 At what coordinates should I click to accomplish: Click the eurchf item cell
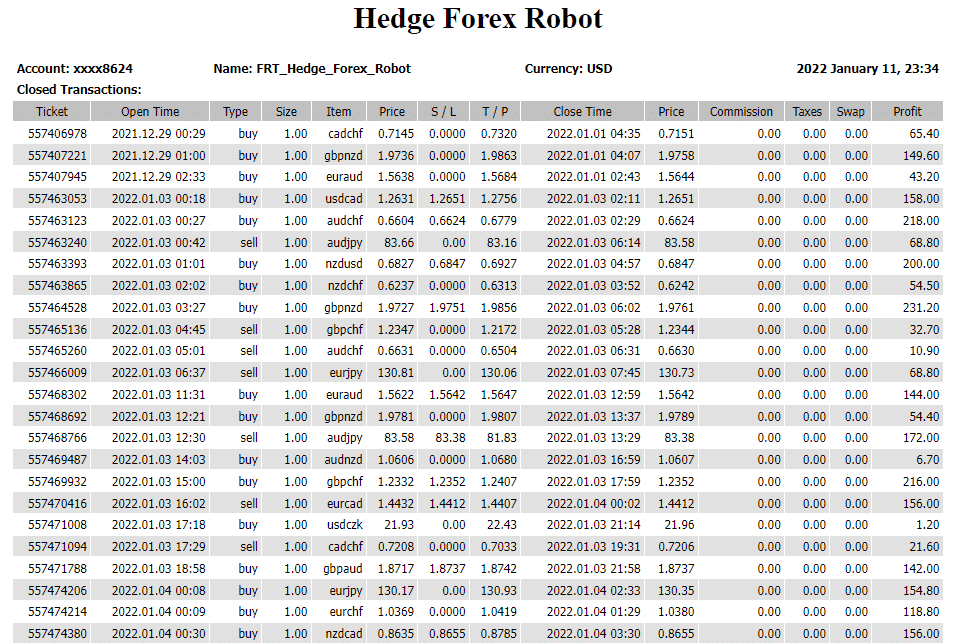point(346,612)
